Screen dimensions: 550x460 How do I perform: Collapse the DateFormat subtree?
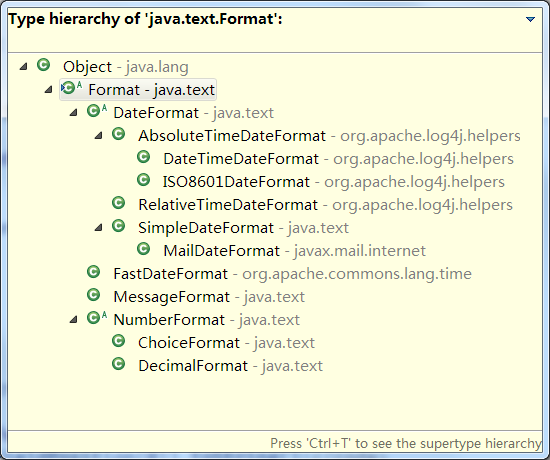coord(74,112)
